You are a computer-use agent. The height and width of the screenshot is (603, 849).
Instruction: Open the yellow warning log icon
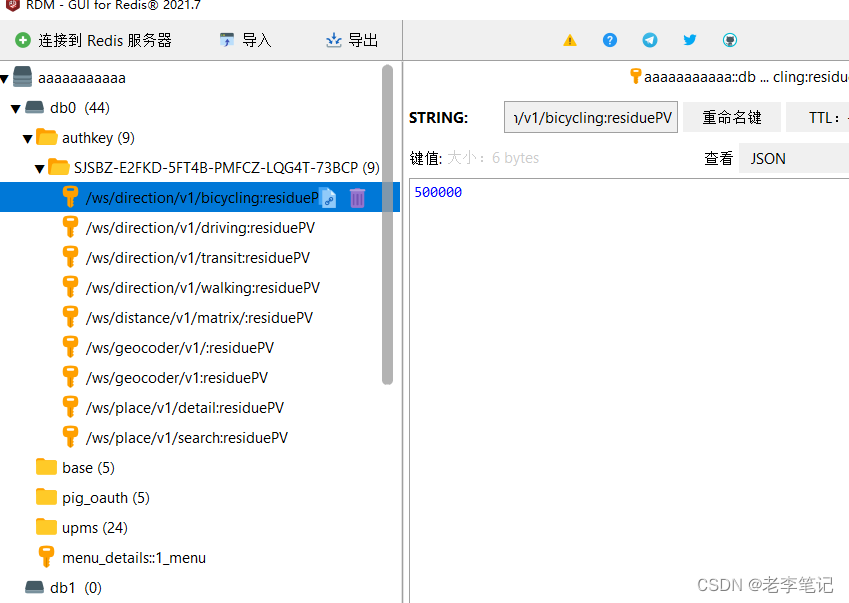click(570, 40)
